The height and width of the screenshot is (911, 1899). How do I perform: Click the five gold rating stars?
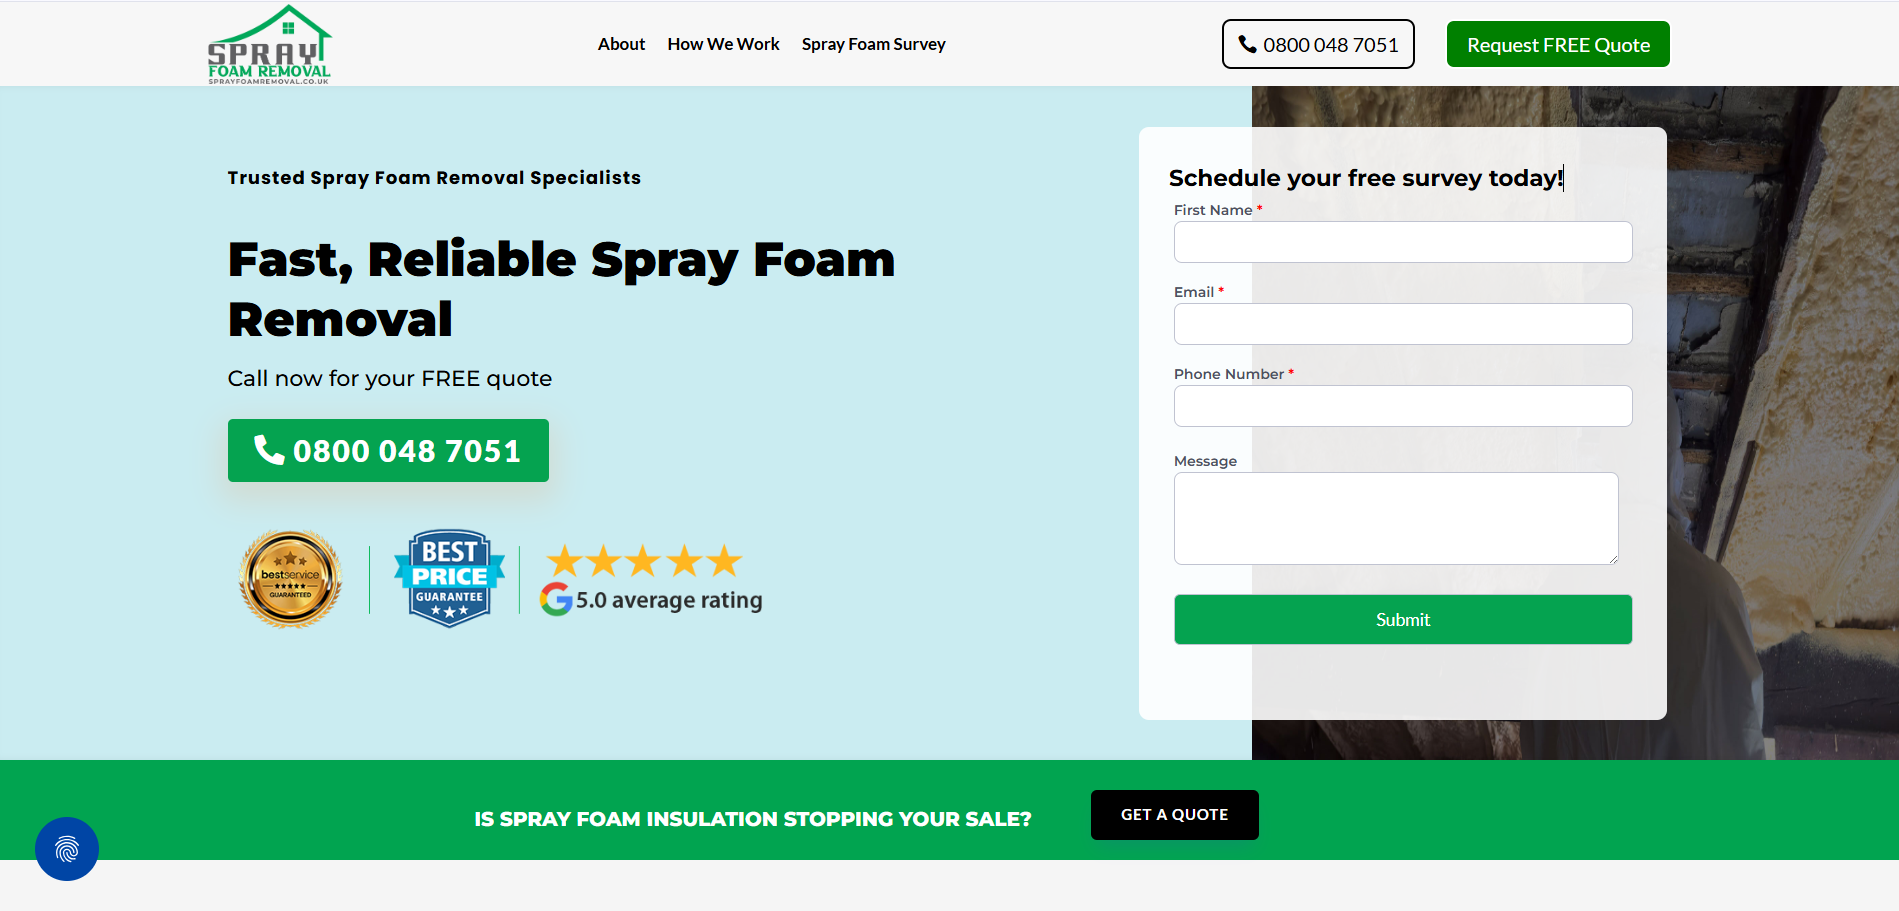tap(644, 561)
